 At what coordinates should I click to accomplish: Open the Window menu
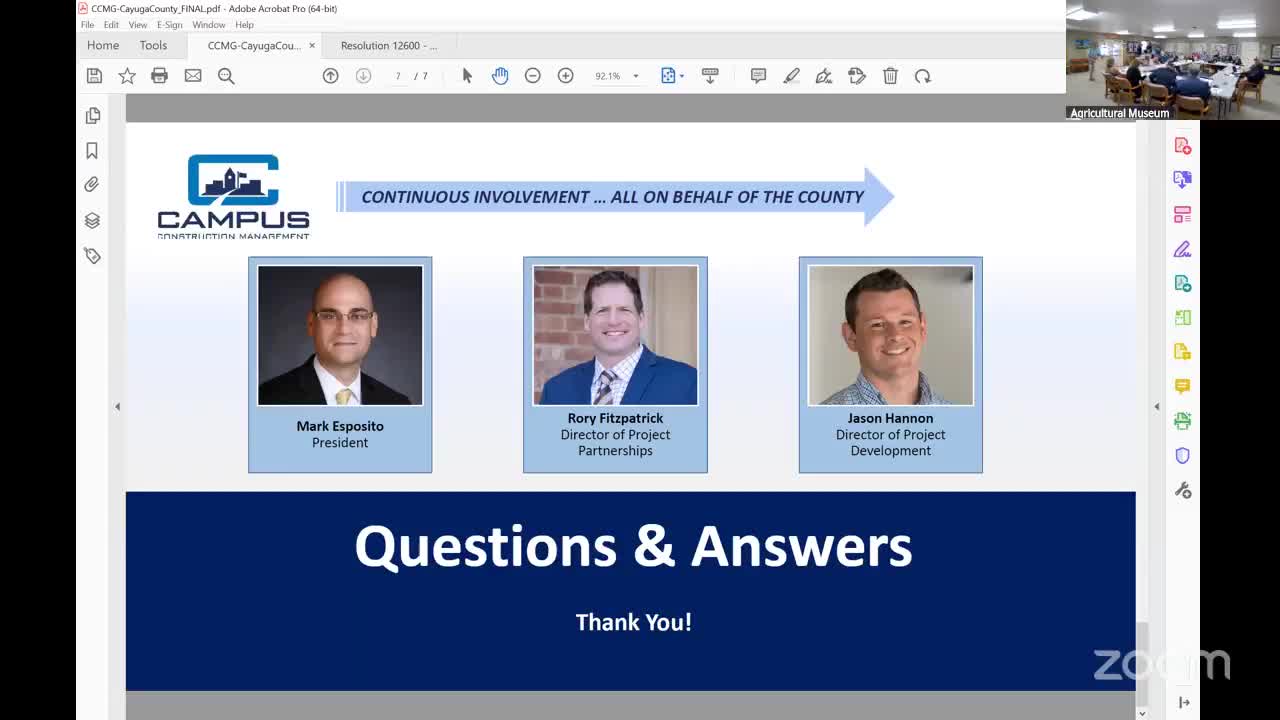pos(208,24)
